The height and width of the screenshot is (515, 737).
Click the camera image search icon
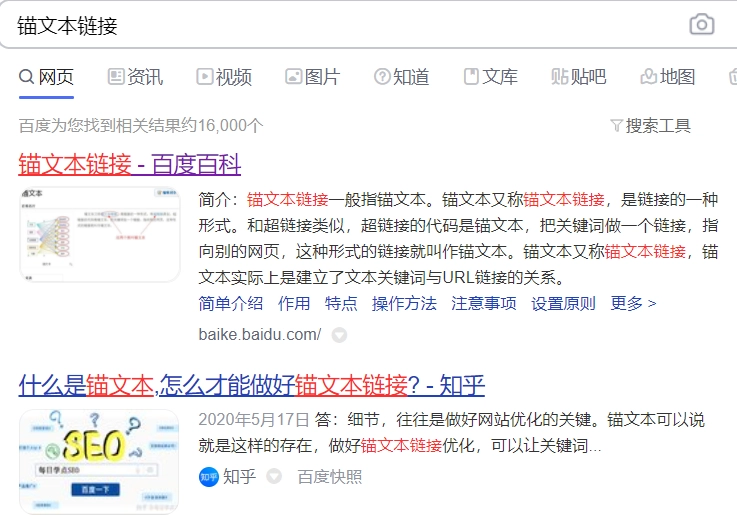pyautogui.click(x=702, y=24)
